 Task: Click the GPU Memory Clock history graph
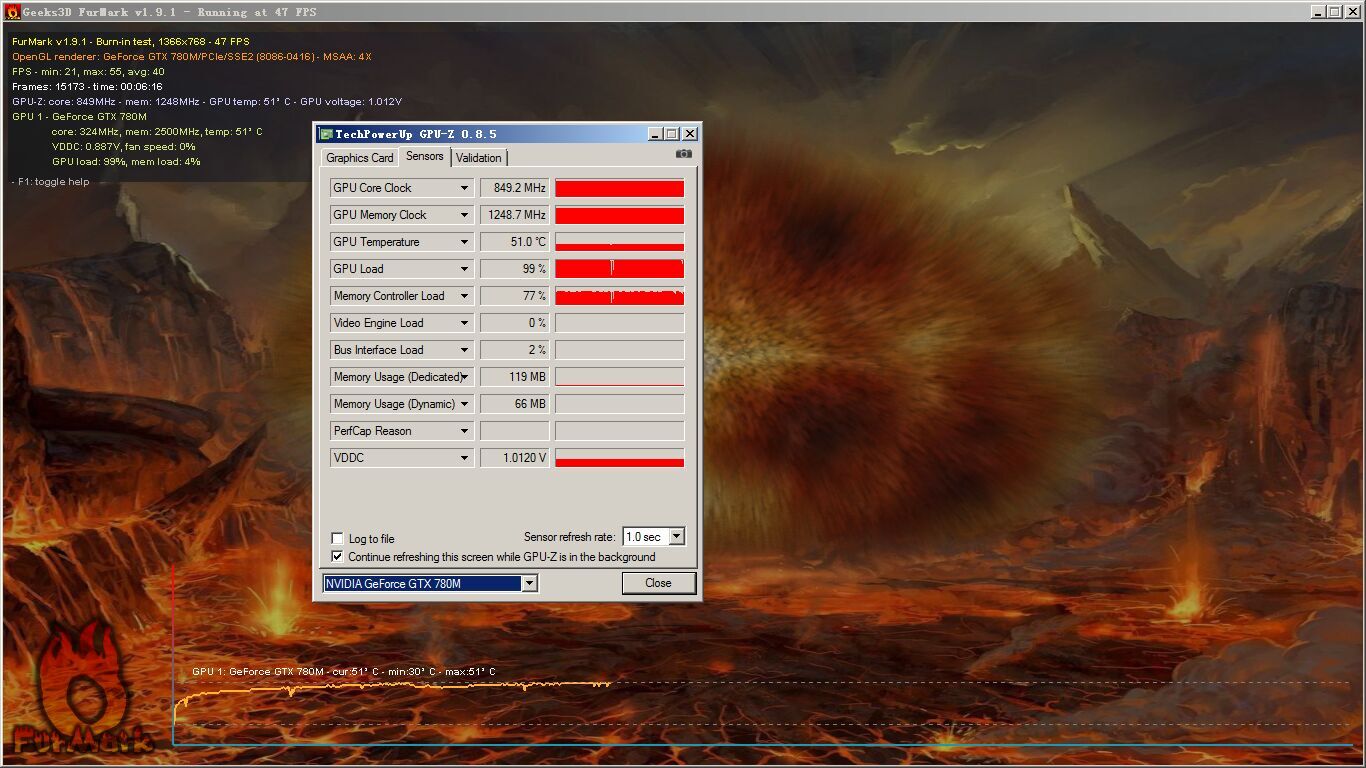pyautogui.click(x=620, y=215)
